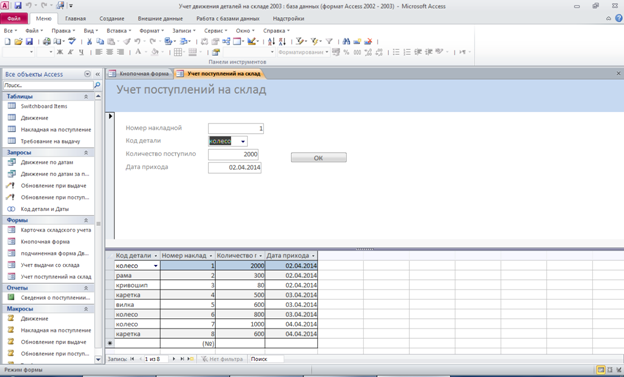Go to first record in navigator

(132, 359)
